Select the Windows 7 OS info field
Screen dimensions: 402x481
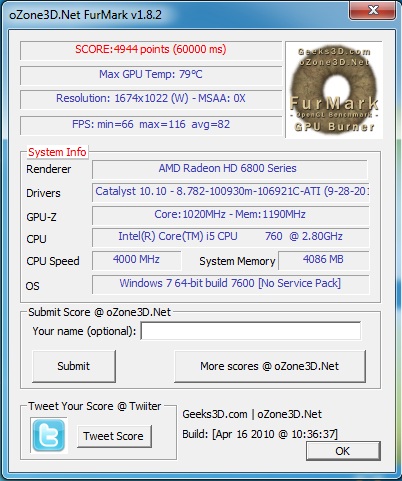(231, 284)
